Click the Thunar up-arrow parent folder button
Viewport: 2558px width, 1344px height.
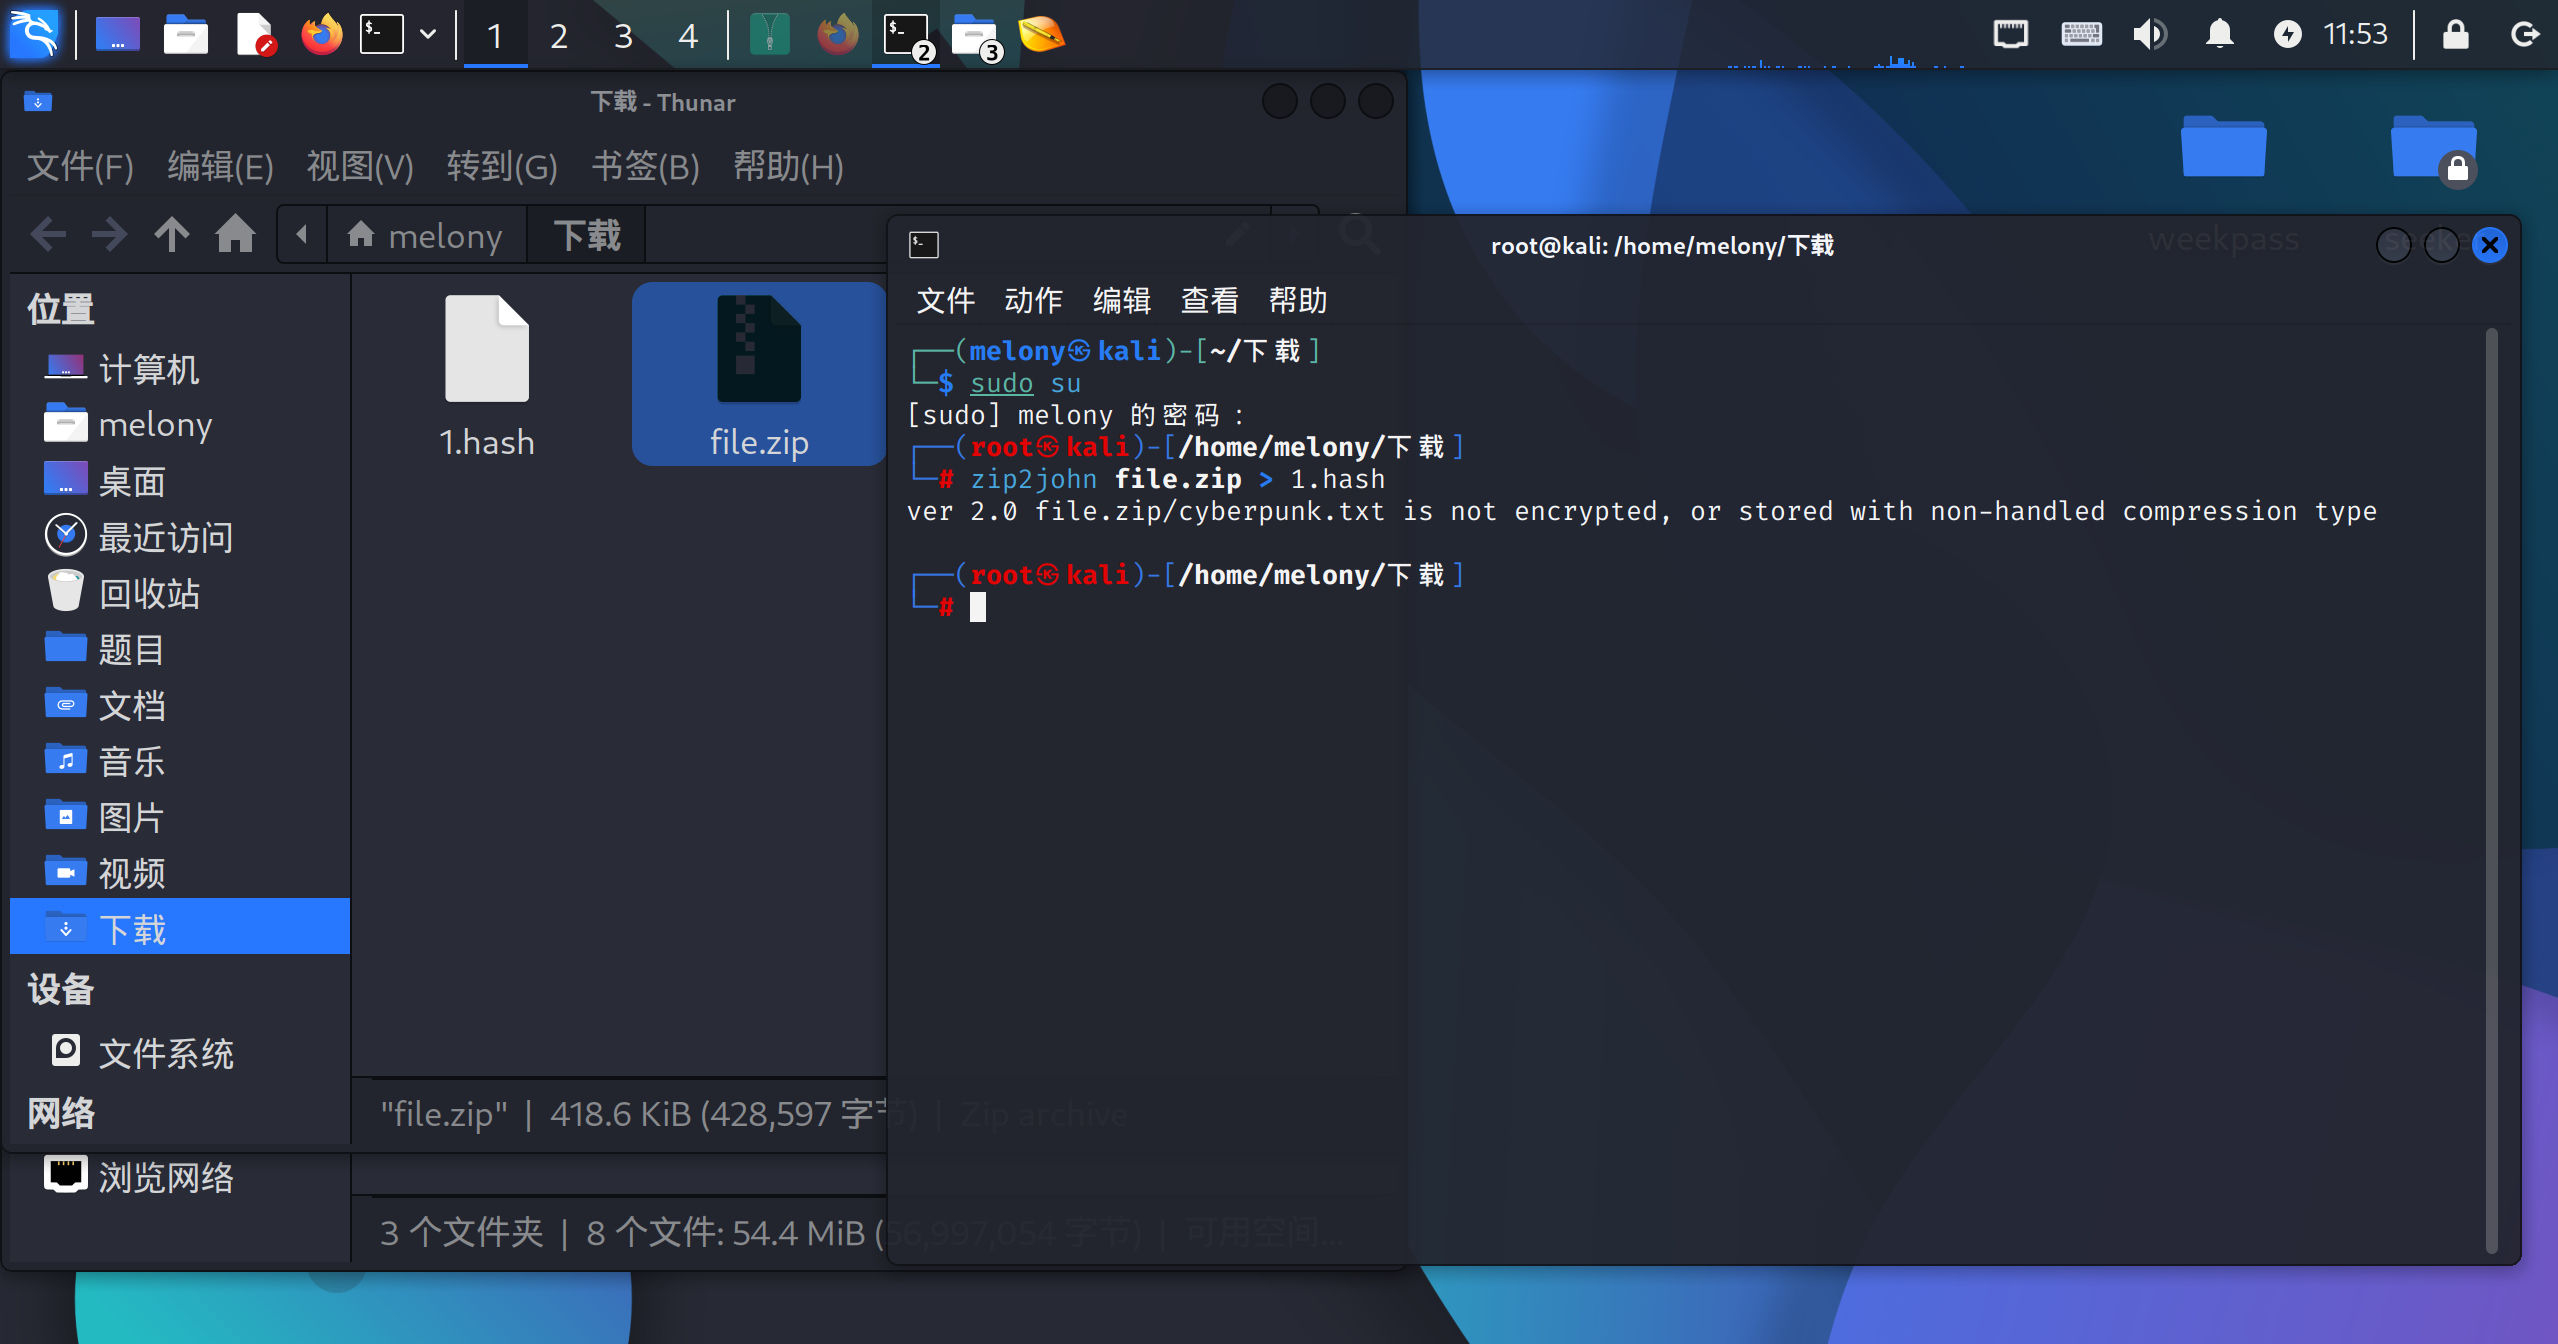pos(171,235)
